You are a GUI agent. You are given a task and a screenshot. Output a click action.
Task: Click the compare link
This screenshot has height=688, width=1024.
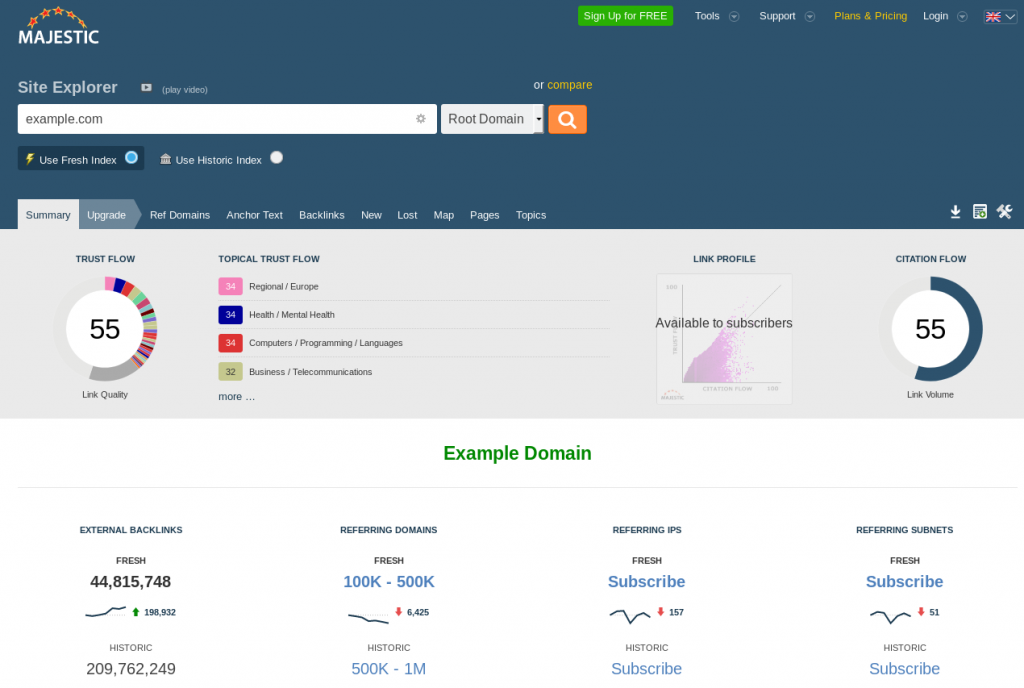pyautogui.click(x=569, y=85)
